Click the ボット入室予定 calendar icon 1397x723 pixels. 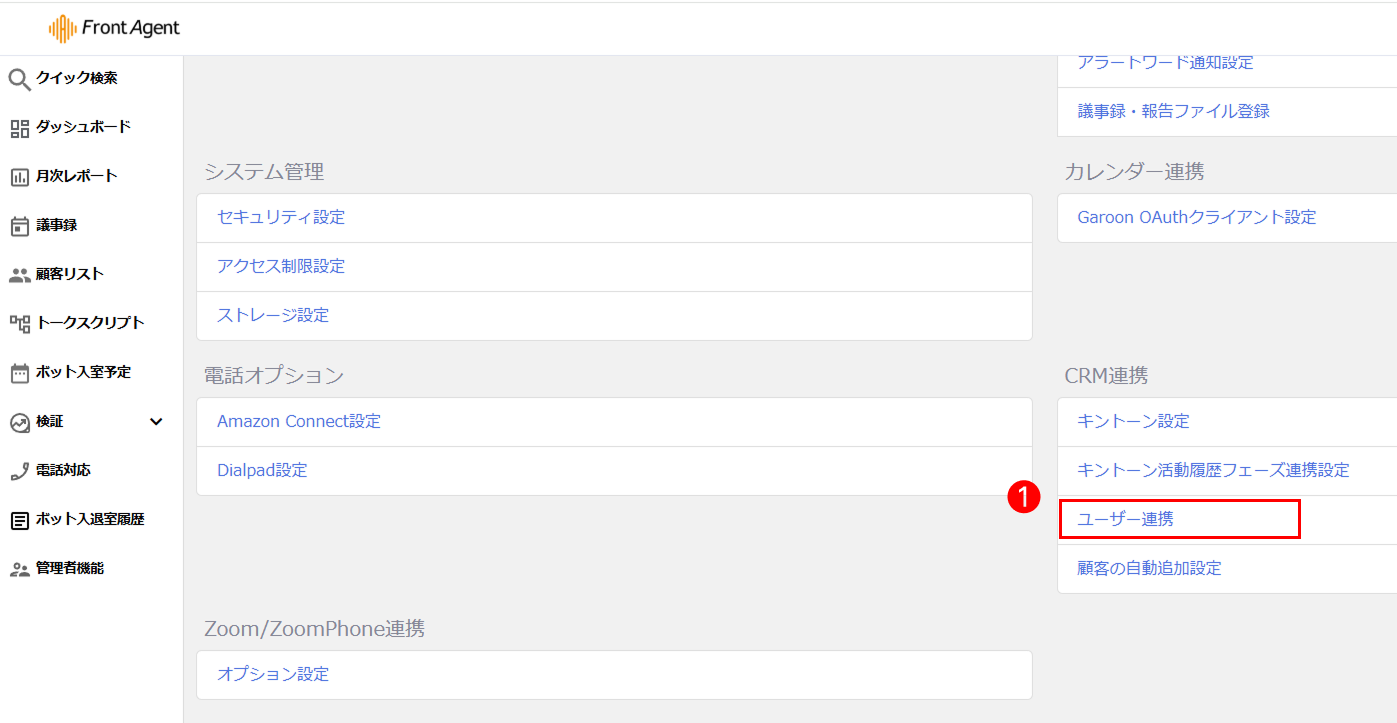pos(20,373)
